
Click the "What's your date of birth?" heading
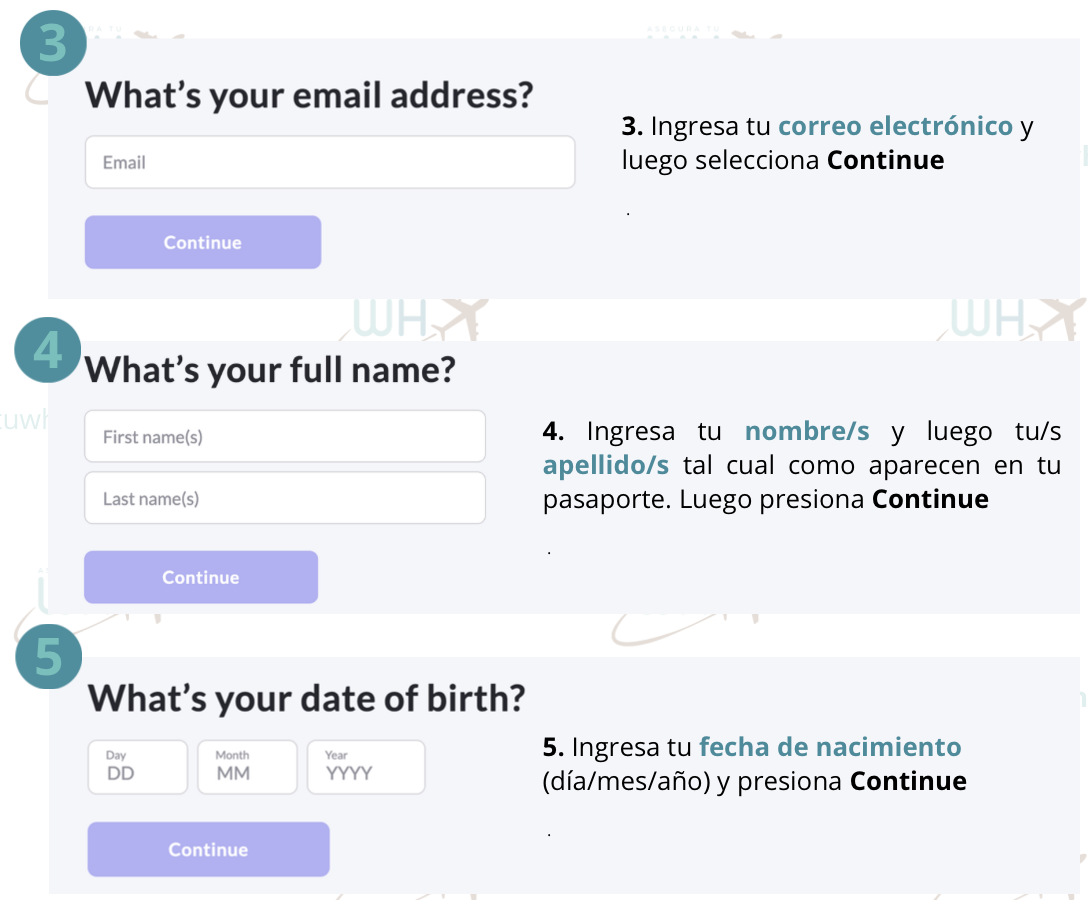[306, 697]
